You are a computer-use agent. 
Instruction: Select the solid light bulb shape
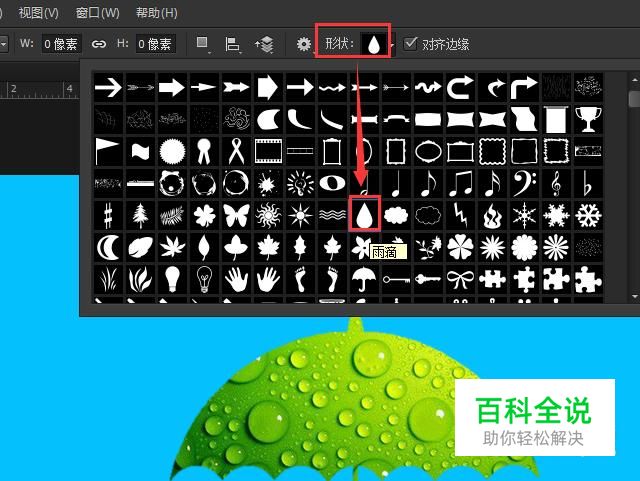click(172, 280)
